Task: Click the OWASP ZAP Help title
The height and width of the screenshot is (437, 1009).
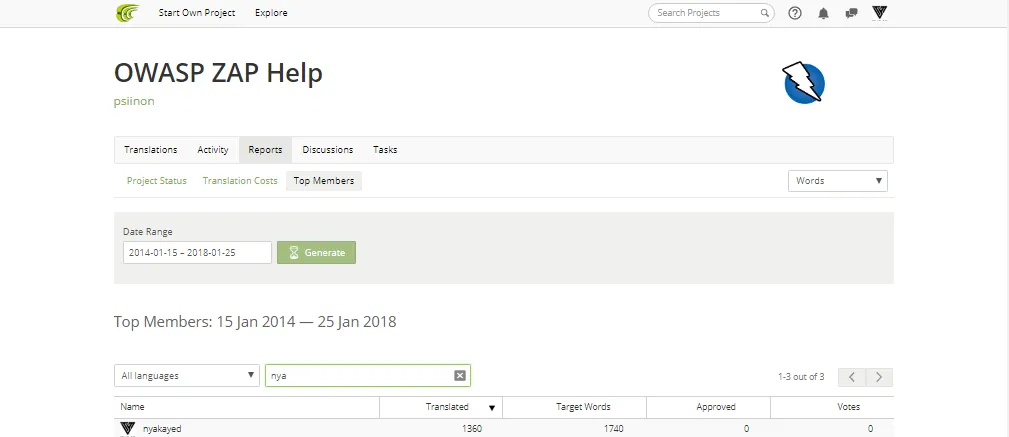Action: pos(218,73)
